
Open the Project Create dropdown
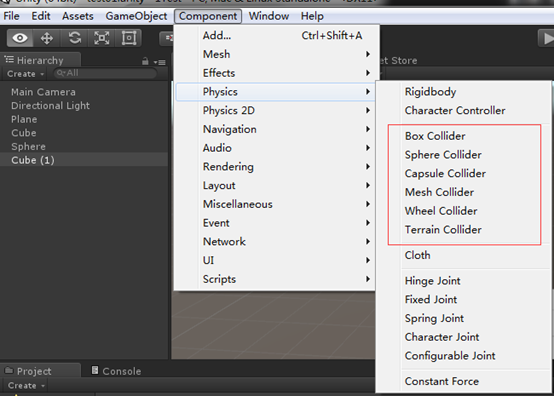click(26, 385)
